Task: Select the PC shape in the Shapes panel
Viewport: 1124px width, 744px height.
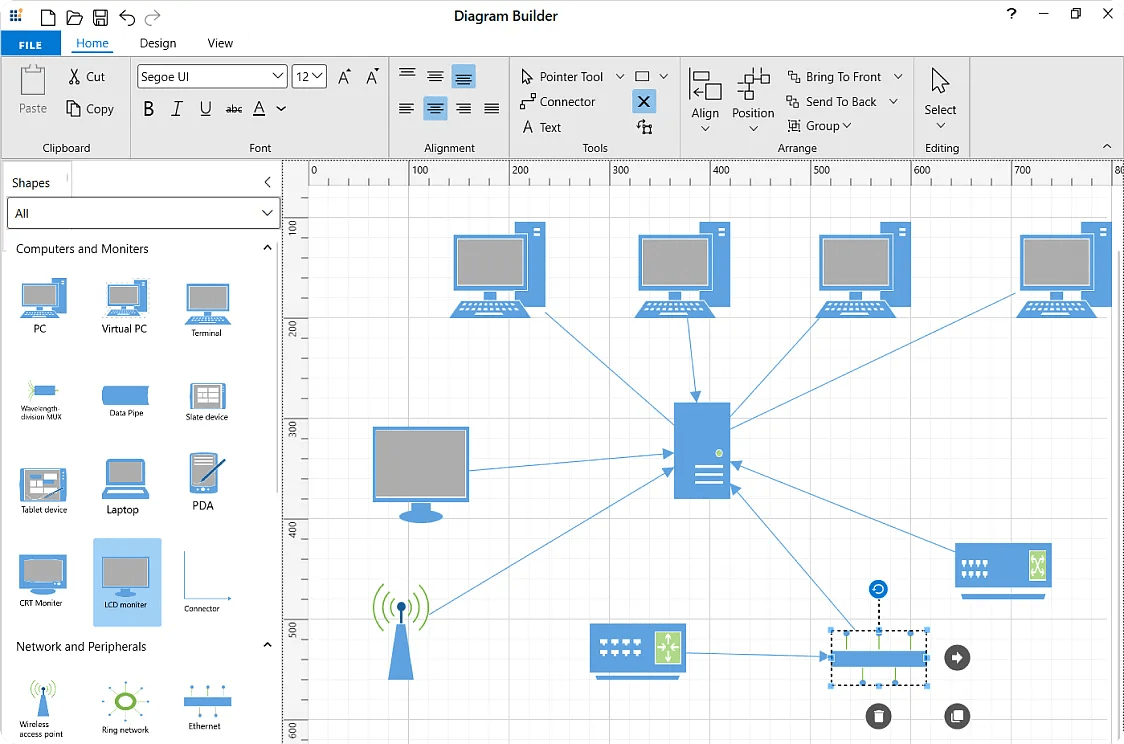Action: click(x=41, y=297)
